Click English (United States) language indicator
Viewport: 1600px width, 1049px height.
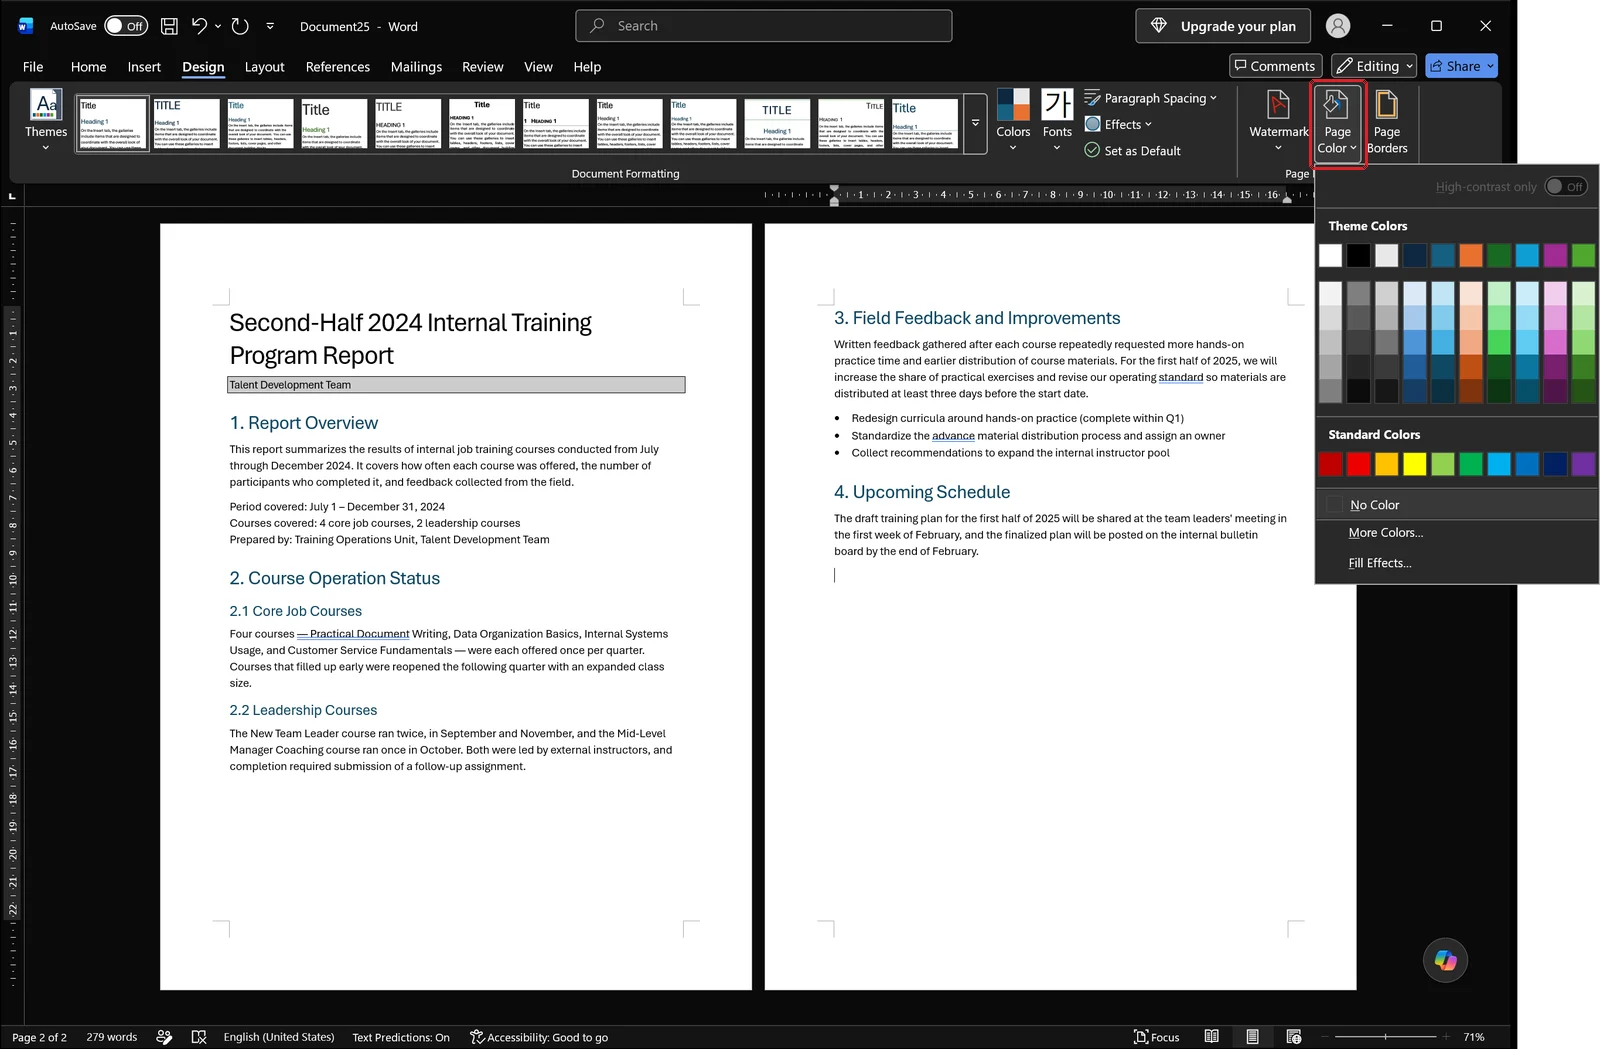click(279, 1037)
